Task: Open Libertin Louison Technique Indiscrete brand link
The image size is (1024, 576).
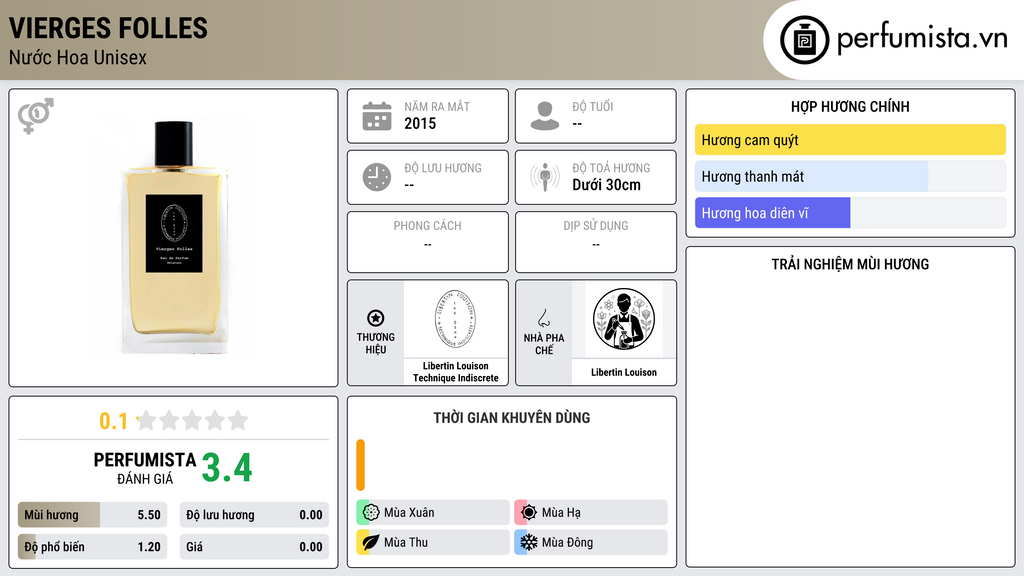Action: 455,372
